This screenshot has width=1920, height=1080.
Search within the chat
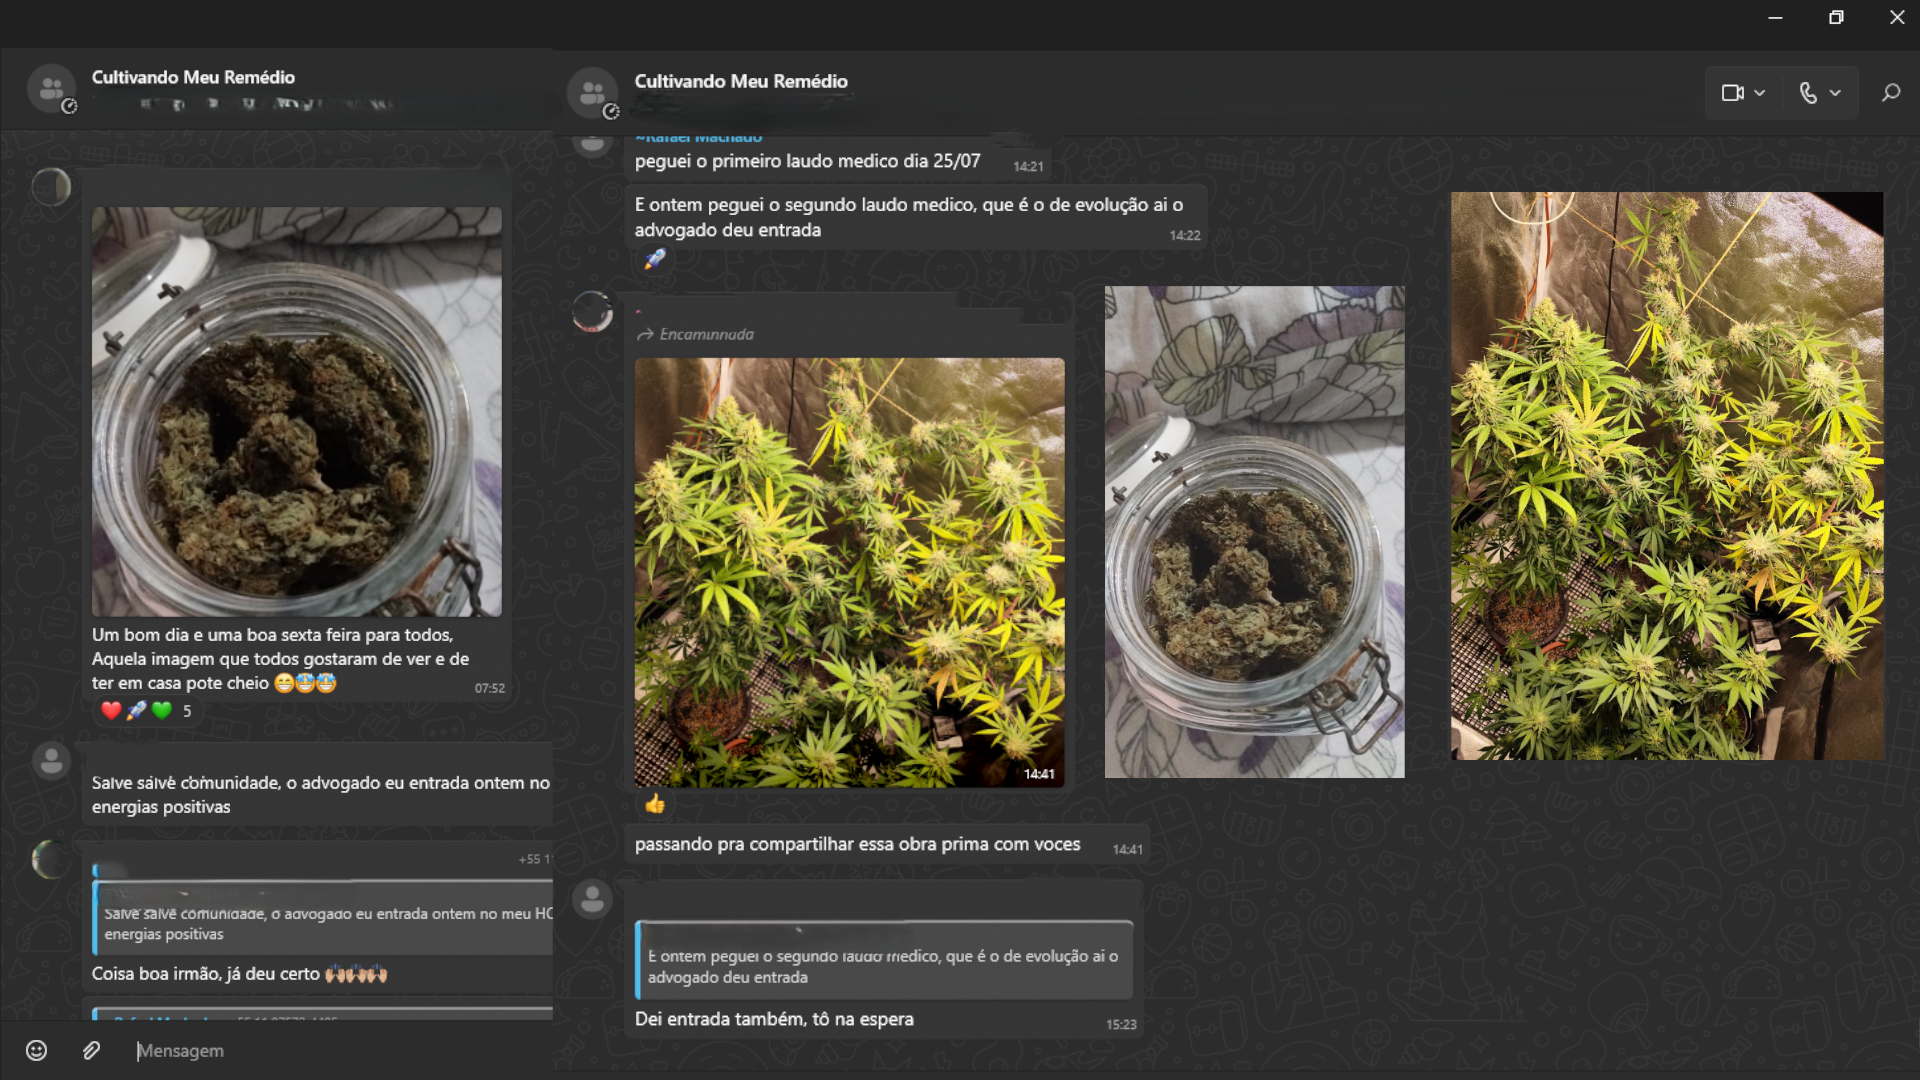tap(1890, 93)
